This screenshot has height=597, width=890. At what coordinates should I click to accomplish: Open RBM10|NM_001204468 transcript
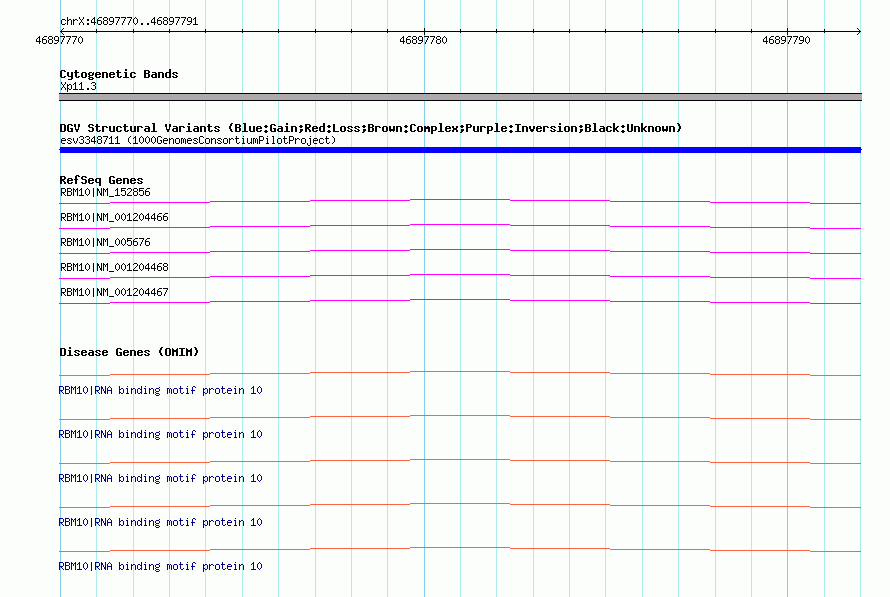(x=114, y=267)
